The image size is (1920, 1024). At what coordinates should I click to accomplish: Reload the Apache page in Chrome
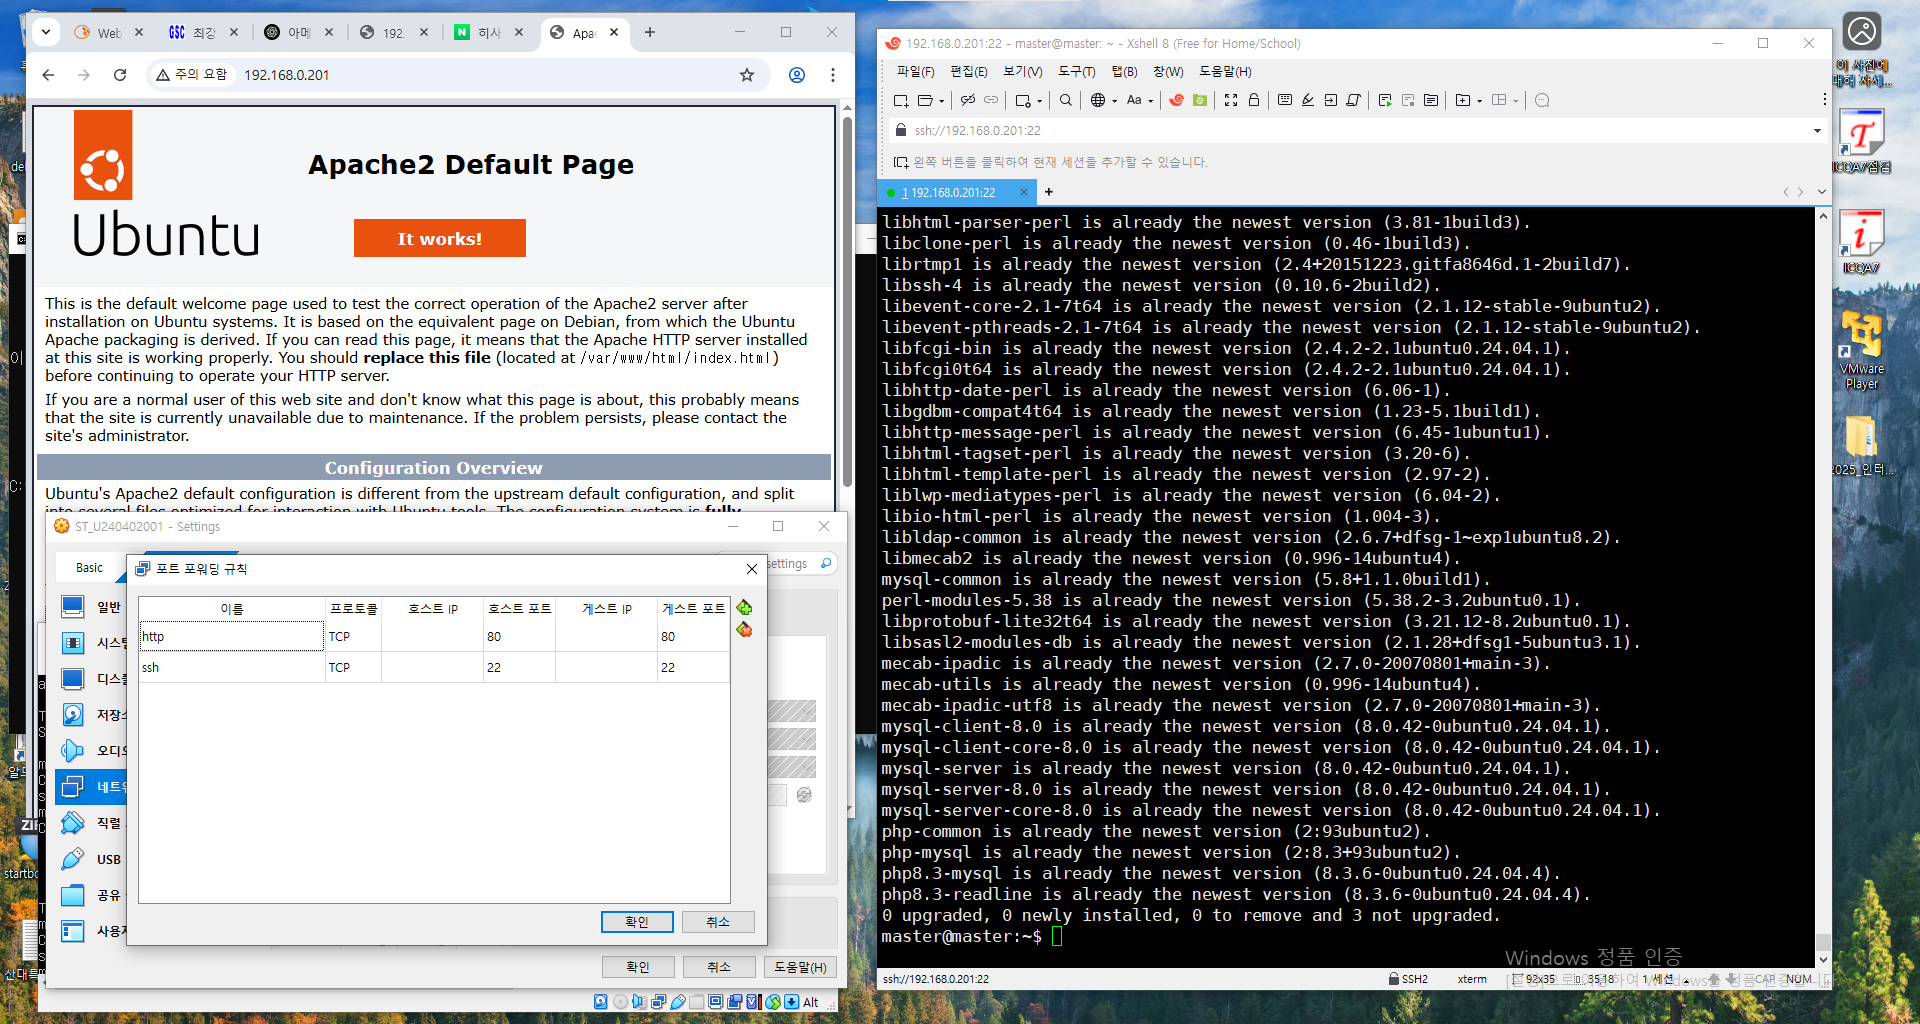[120, 75]
